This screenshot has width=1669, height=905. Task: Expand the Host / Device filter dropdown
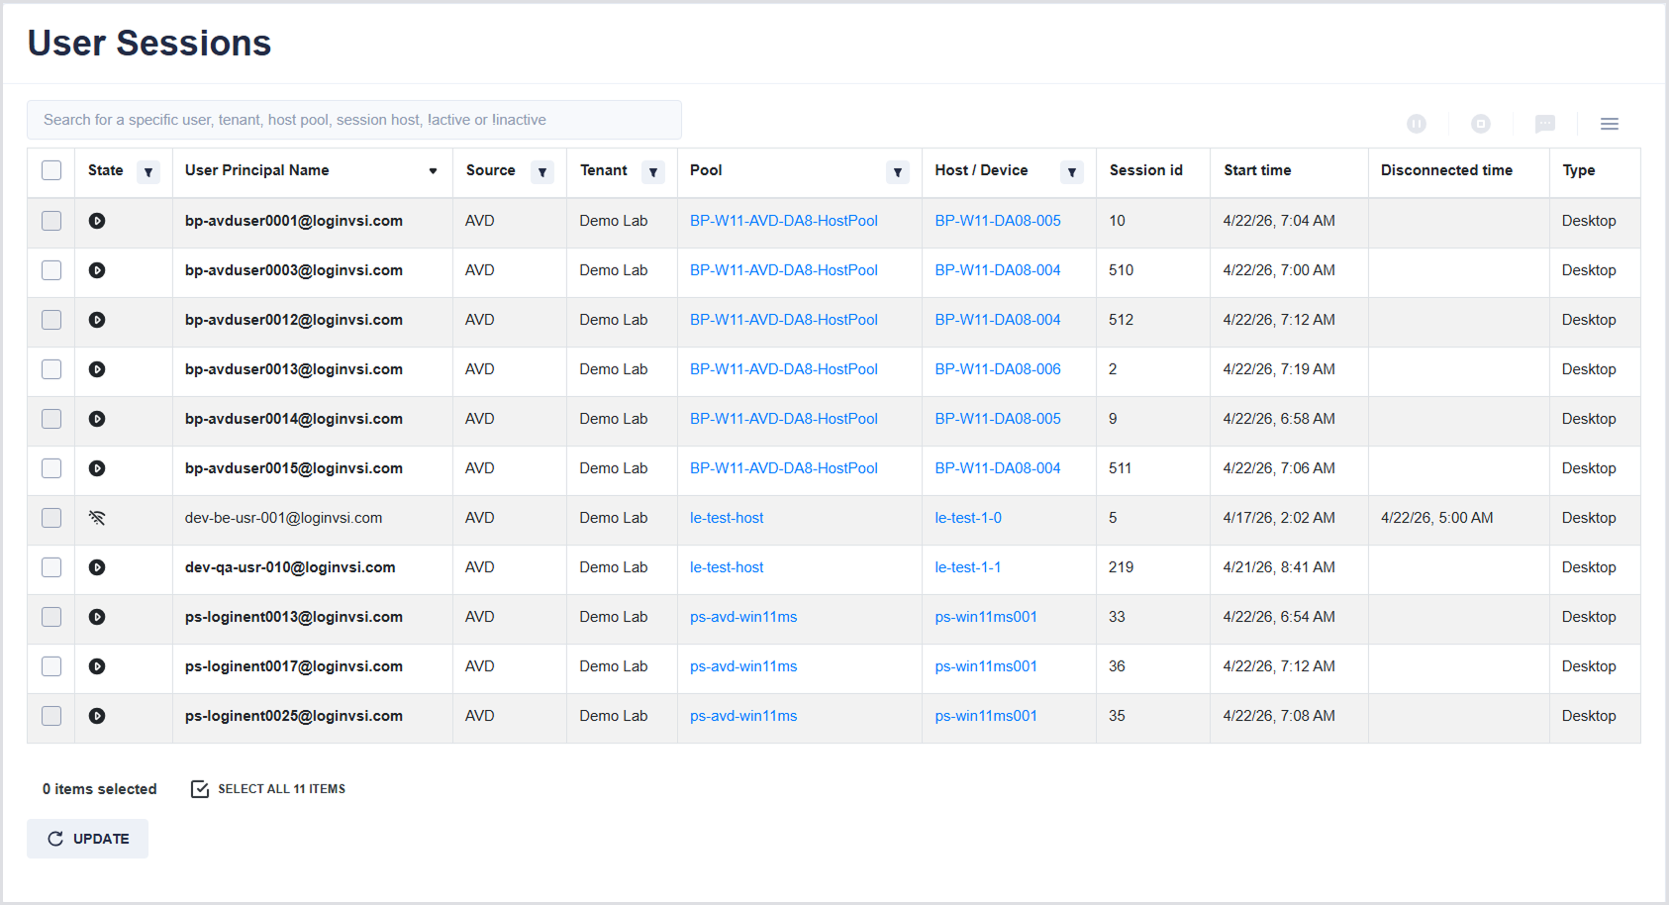1071,172
